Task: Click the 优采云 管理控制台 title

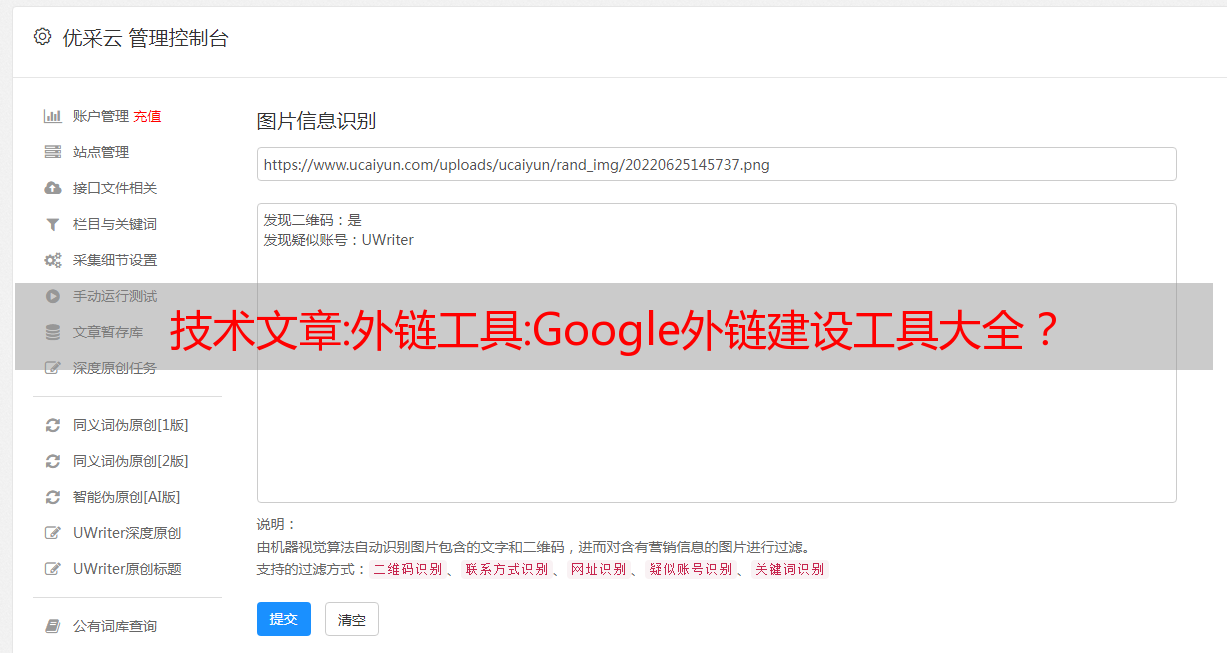Action: click(x=145, y=38)
